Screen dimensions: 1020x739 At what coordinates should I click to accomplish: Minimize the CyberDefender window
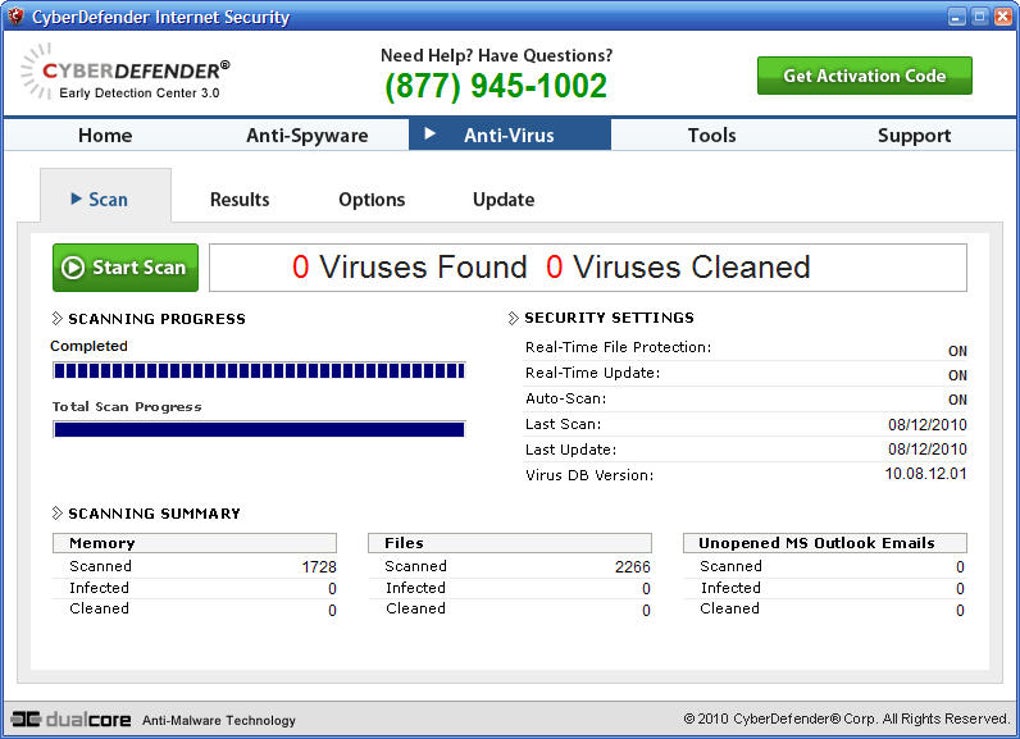(957, 17)
